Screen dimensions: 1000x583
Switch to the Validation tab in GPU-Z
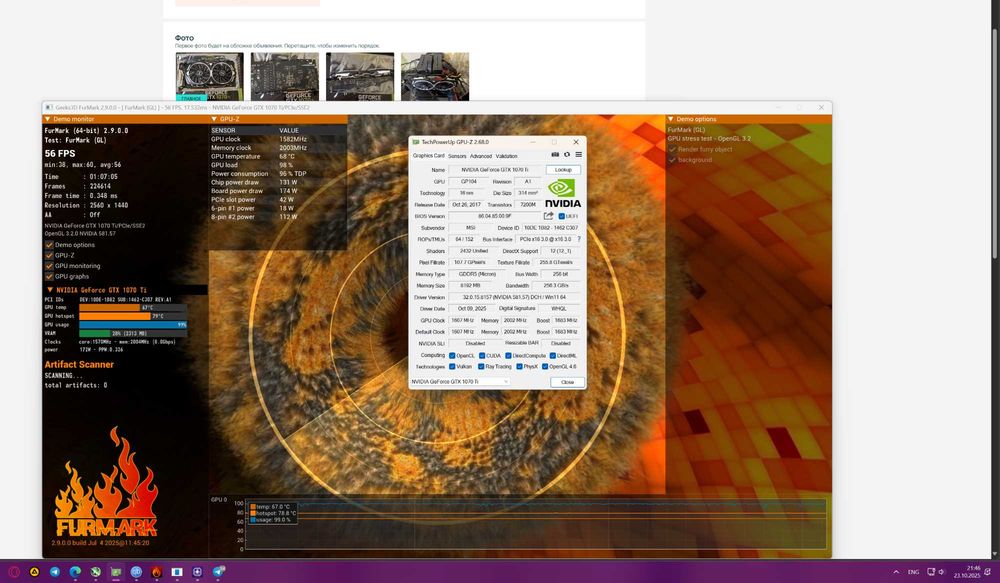pyautogui.click(x=506, y=156)
